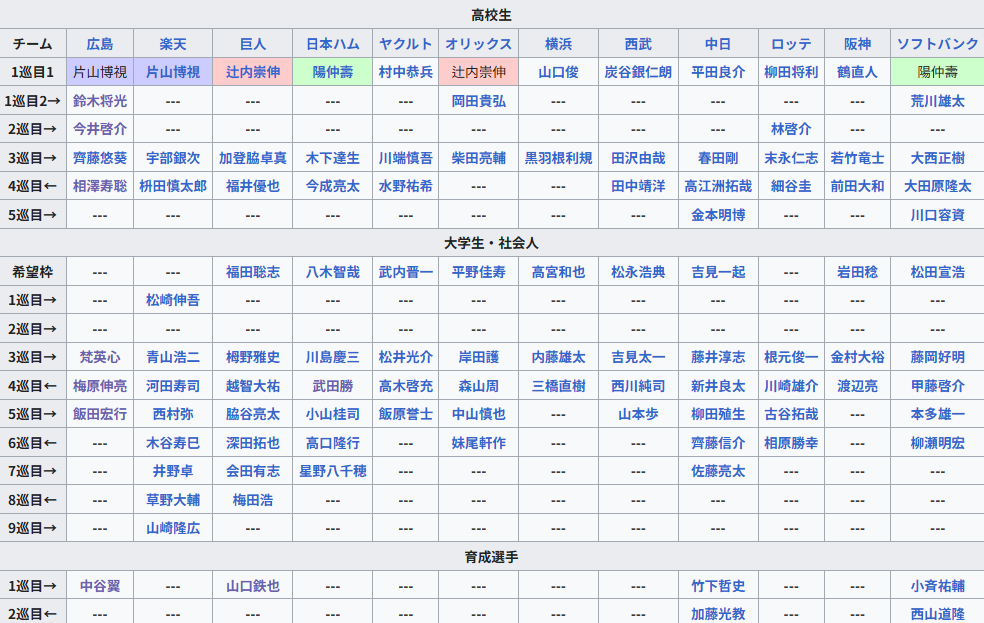Open player 平田良介

tap(718, 72)
